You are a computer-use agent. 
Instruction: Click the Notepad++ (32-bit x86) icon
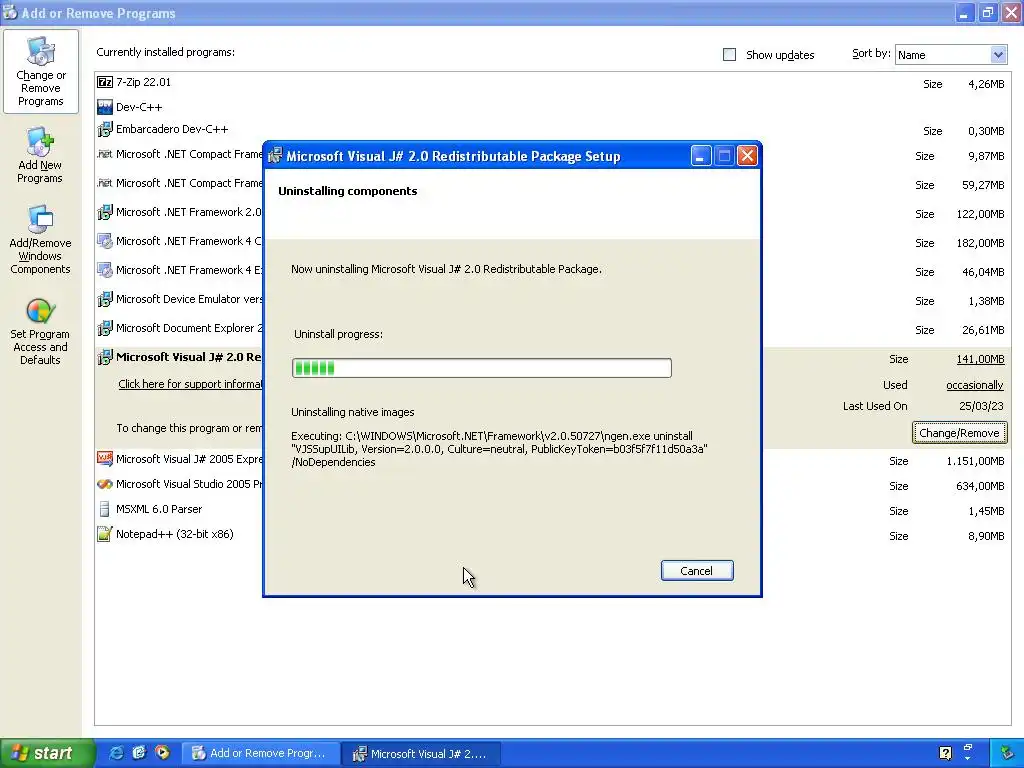click(x=104, y=534)
